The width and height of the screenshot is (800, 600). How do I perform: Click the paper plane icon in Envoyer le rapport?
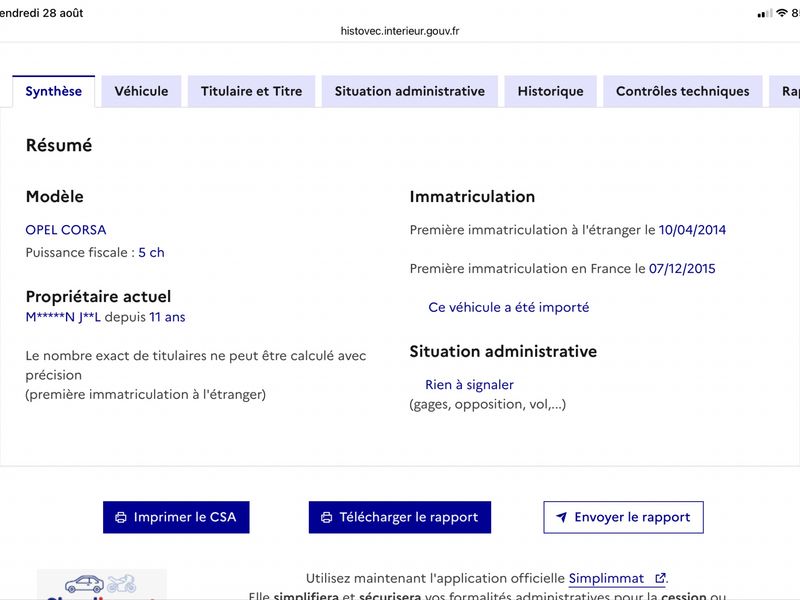coord(561,517)
